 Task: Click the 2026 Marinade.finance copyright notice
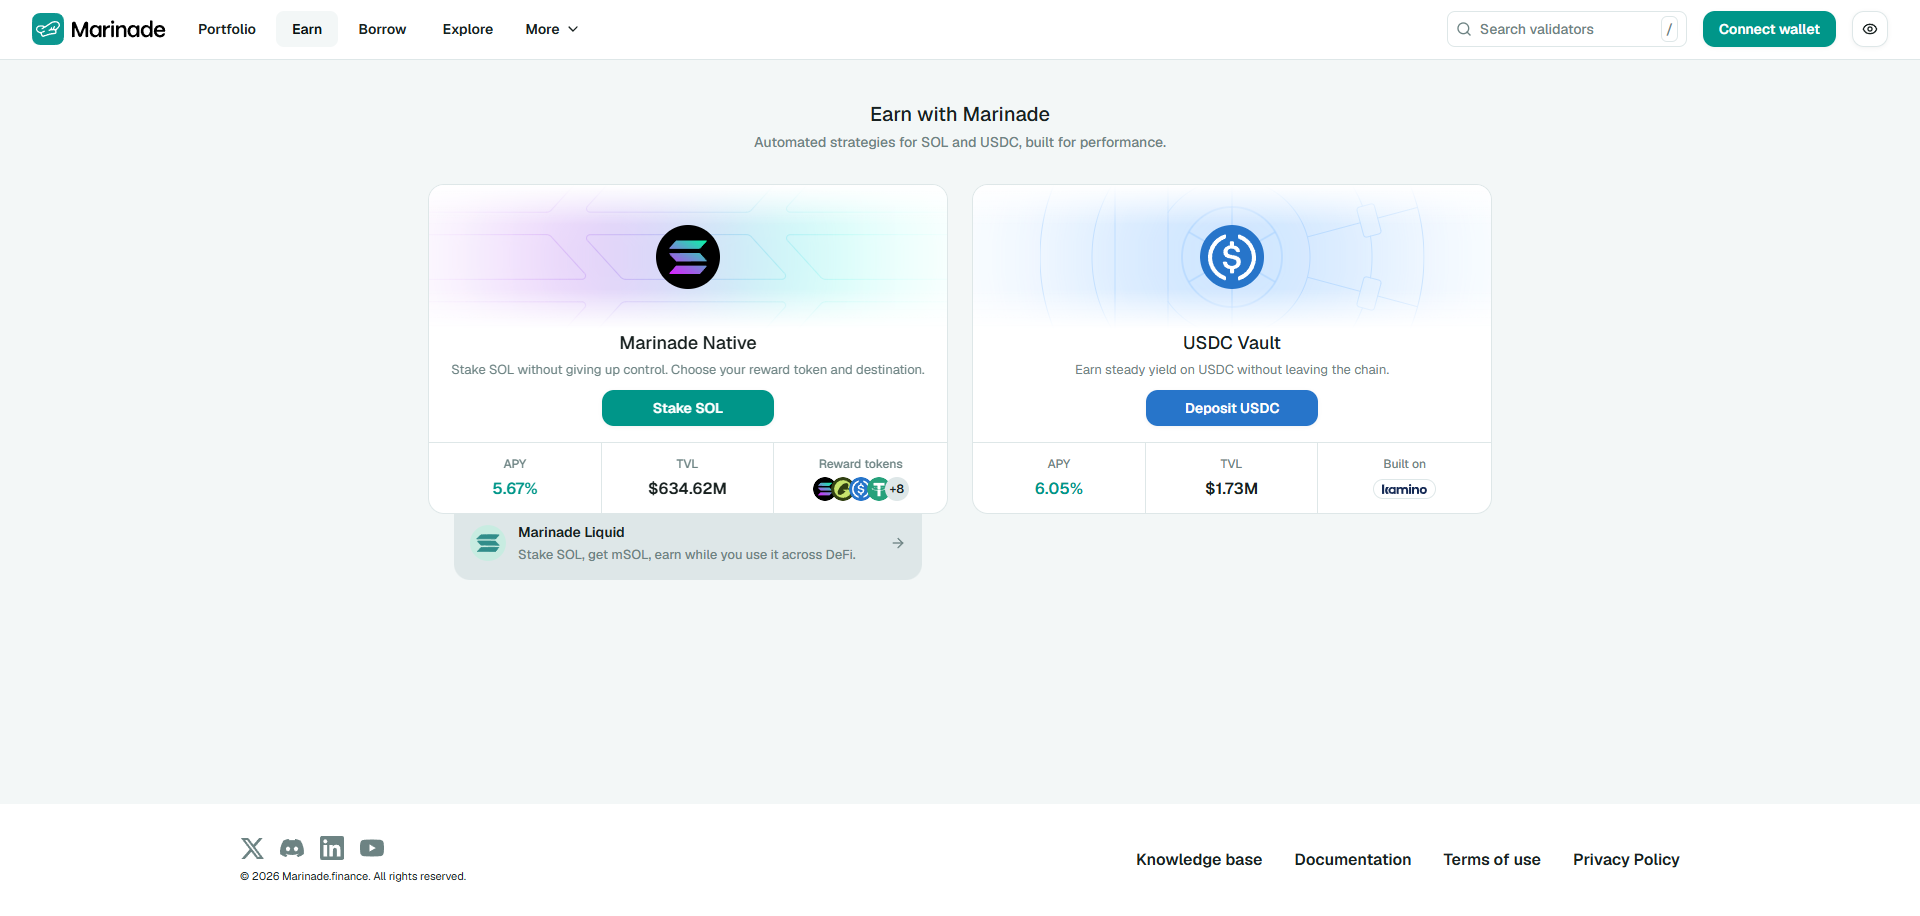(353, 877)
